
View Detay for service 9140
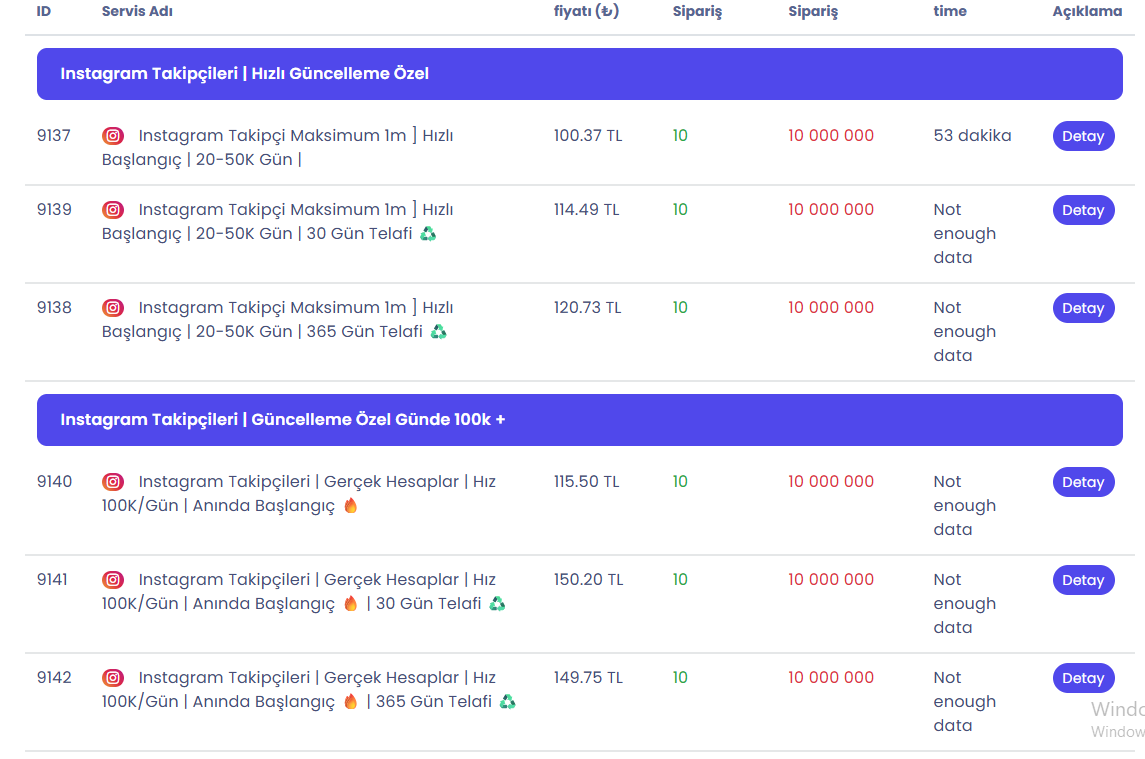[x=1083, y=481]
